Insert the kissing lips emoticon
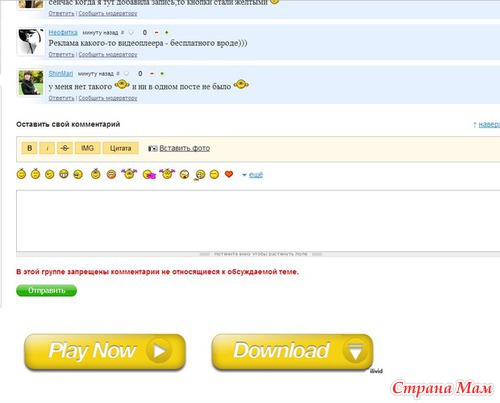Viewport: 500px width, 403px height. 149,174
